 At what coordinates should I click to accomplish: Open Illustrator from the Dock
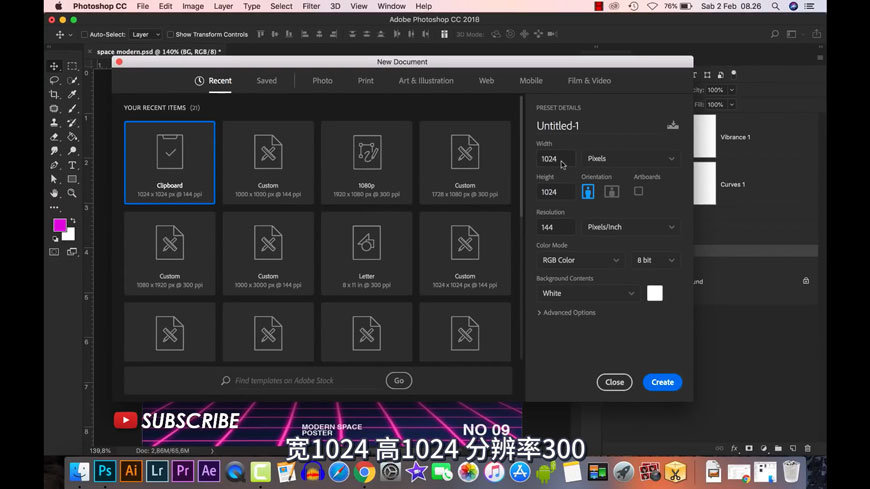coord(131,471)
